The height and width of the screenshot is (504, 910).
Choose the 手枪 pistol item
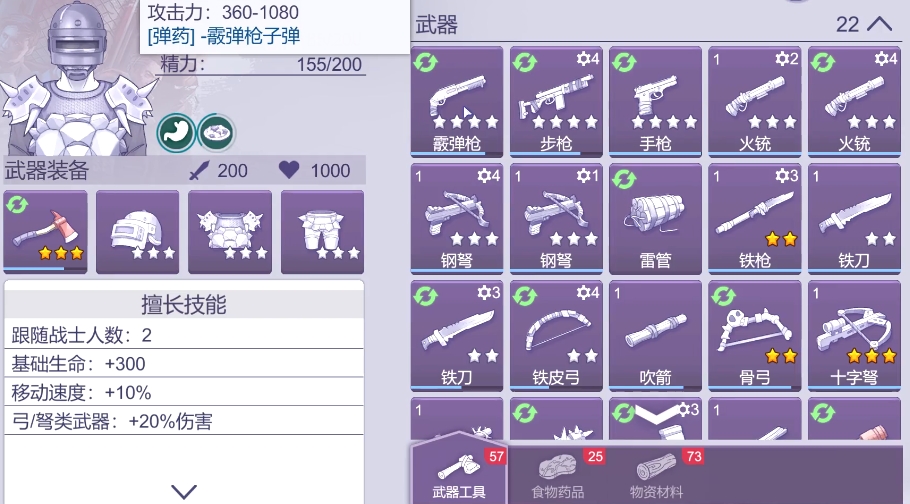click(x=655, y=102)
